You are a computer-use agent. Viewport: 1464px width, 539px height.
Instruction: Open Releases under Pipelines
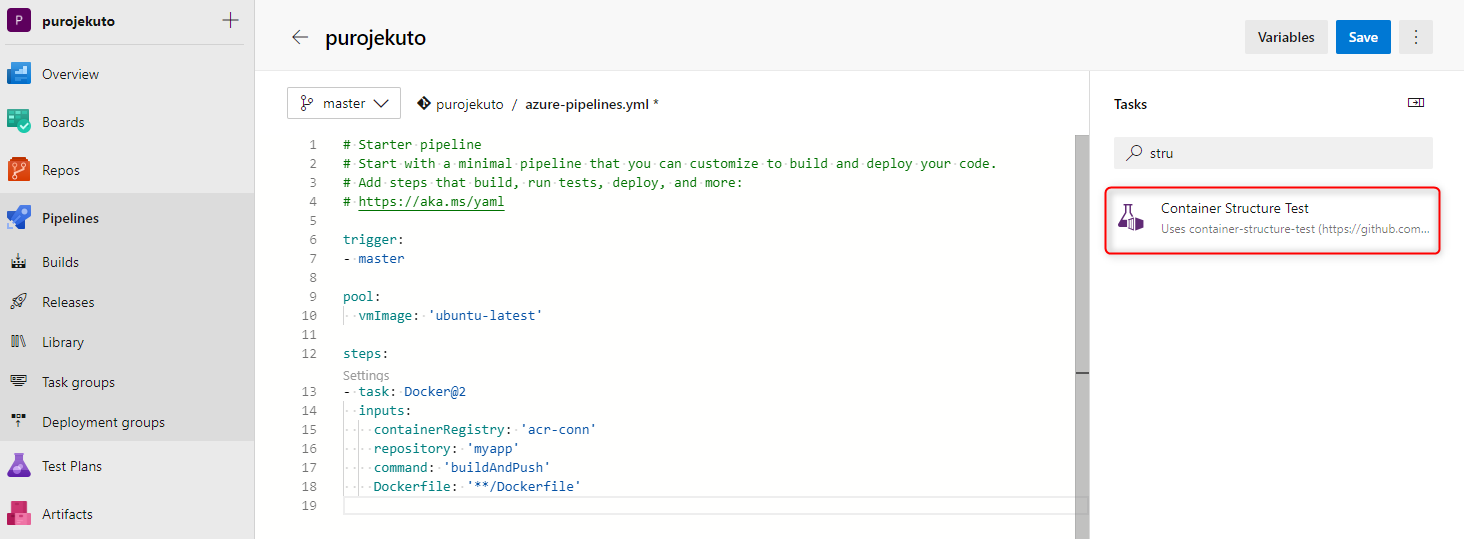pyautogui.click(x=68, y=302)
